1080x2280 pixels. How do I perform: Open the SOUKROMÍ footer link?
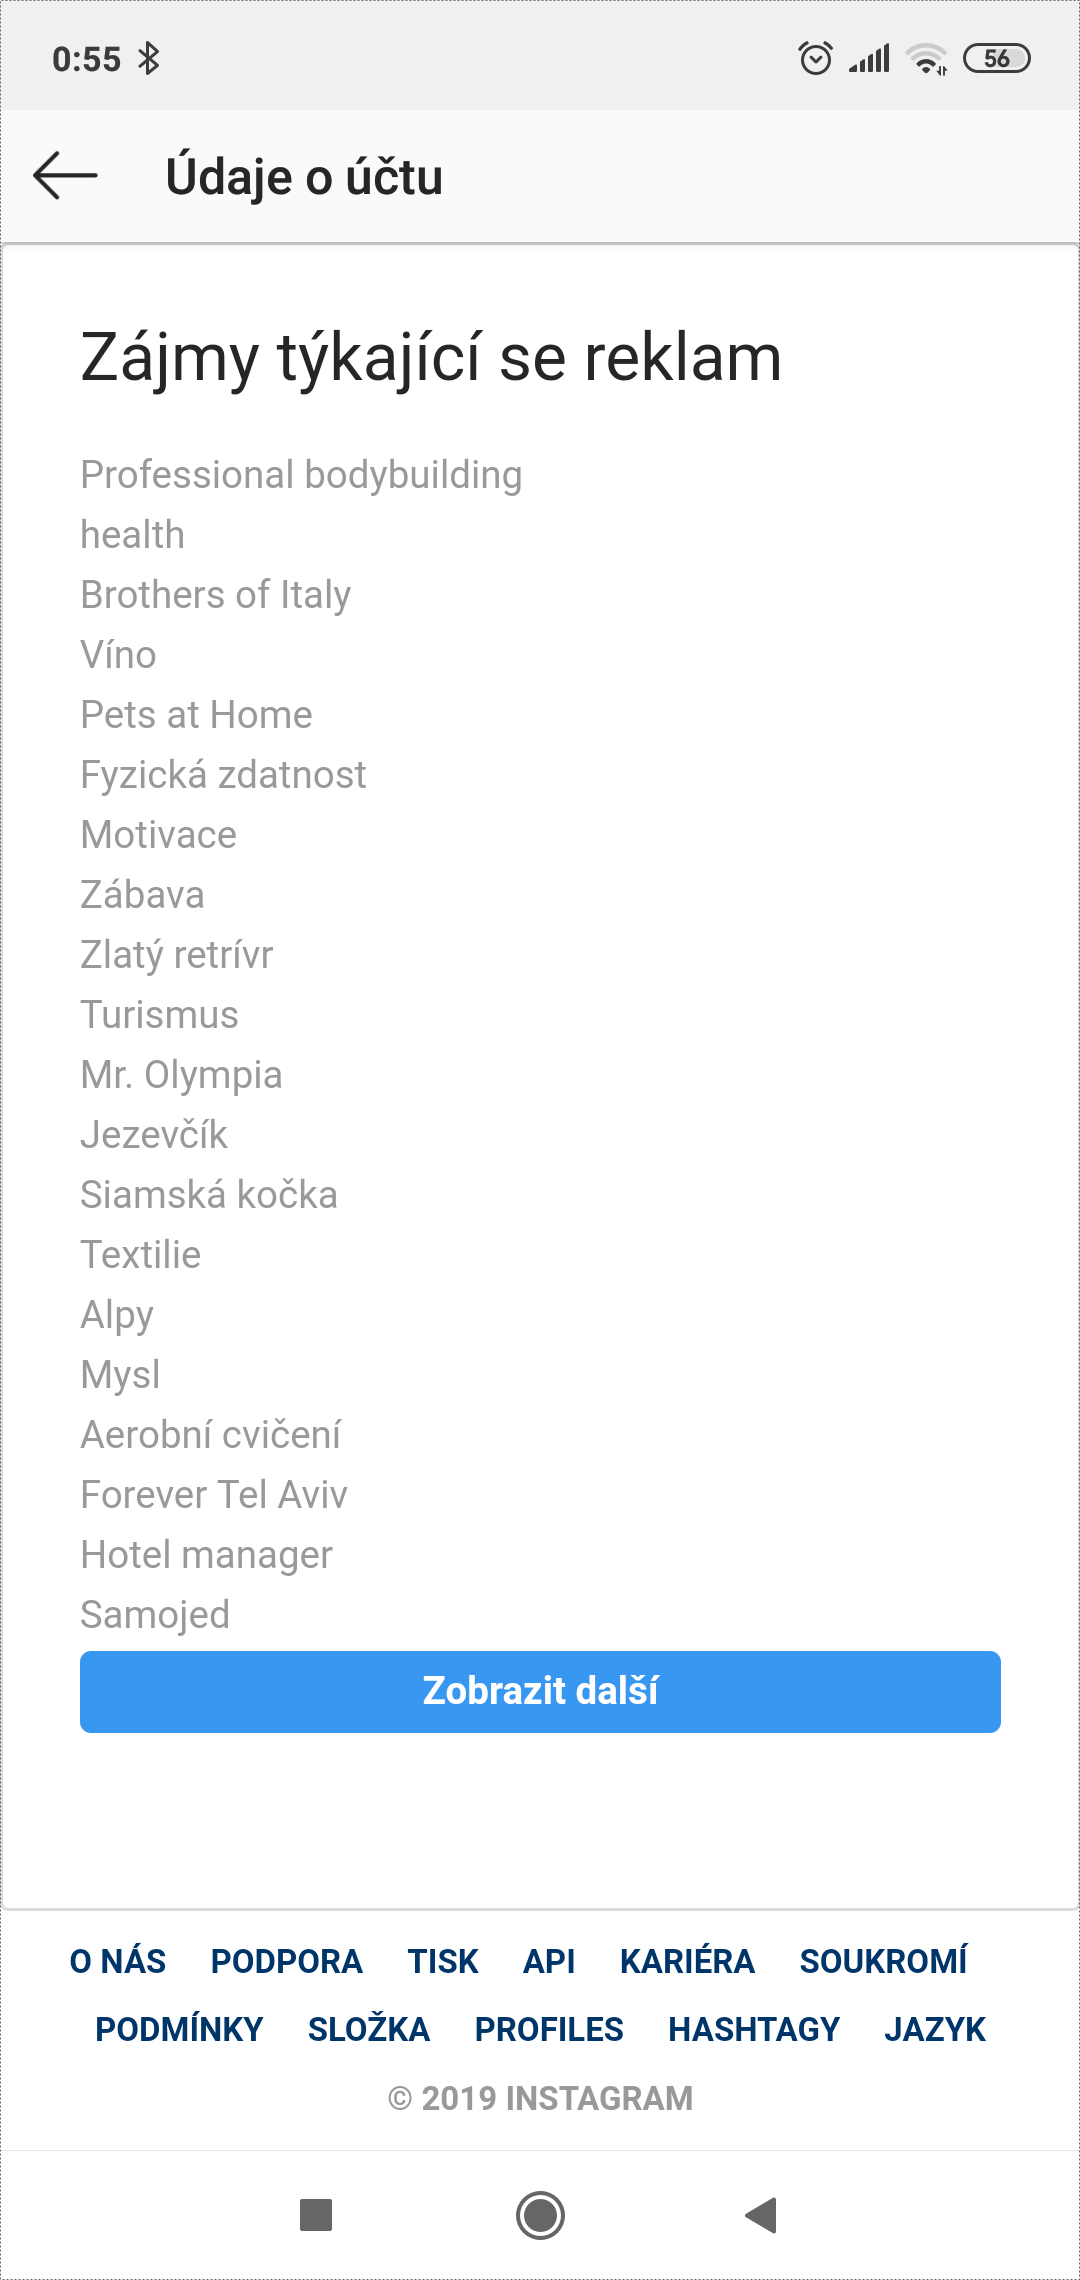(x=883, y=1961)
